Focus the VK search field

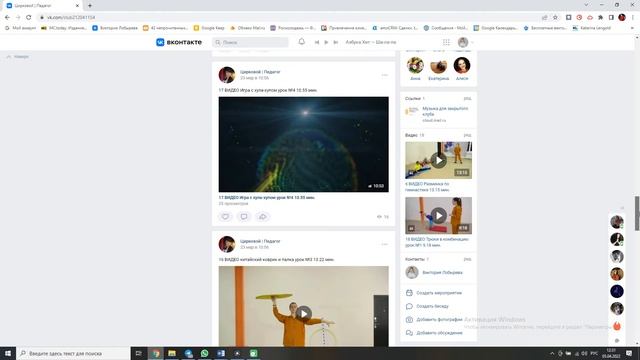(x=250, y=42)
